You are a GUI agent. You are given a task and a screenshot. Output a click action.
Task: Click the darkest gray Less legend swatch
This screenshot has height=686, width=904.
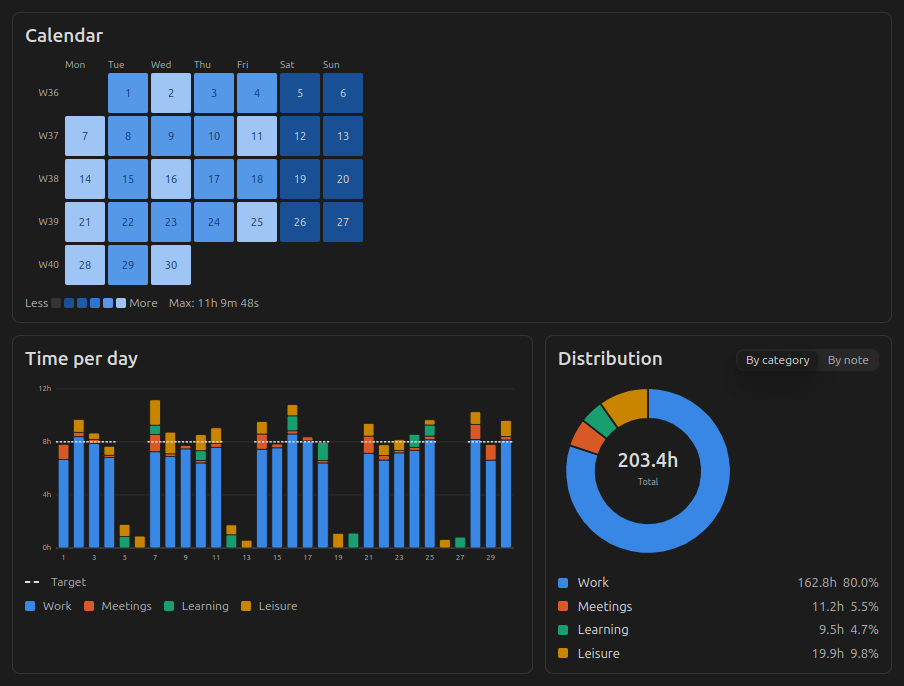coord(56,303)
